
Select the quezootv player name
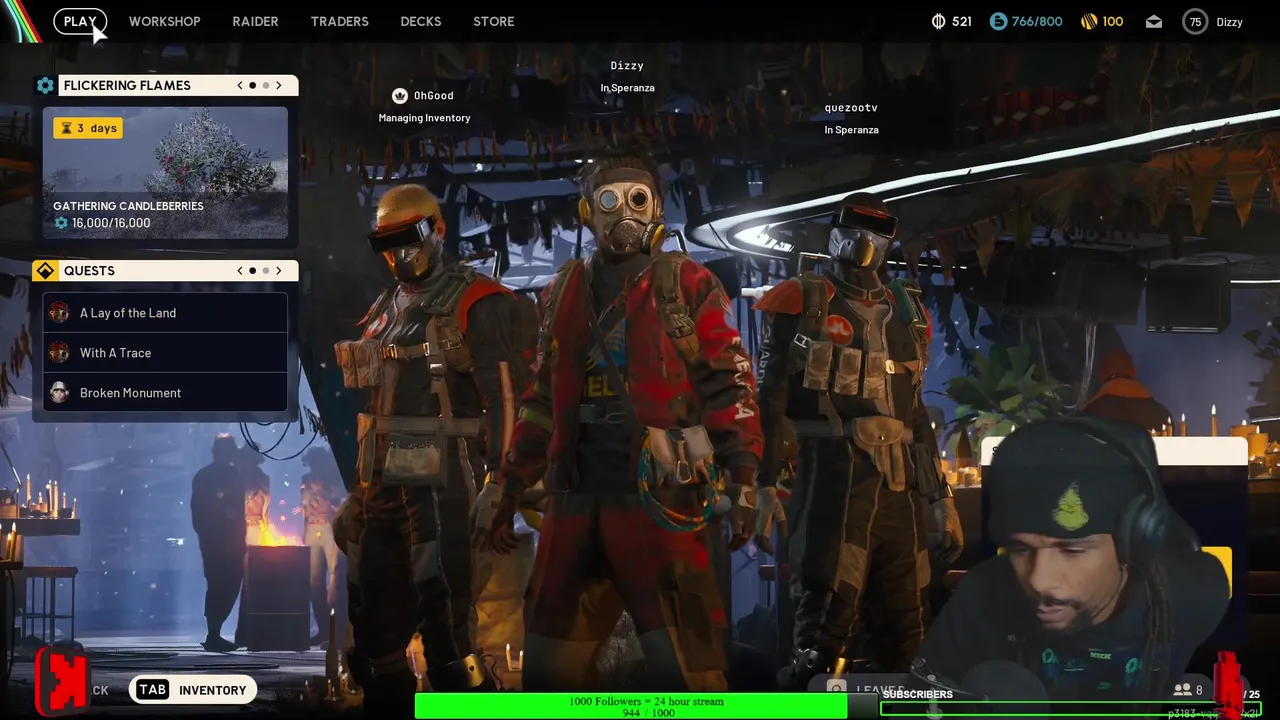coord(851,108)
